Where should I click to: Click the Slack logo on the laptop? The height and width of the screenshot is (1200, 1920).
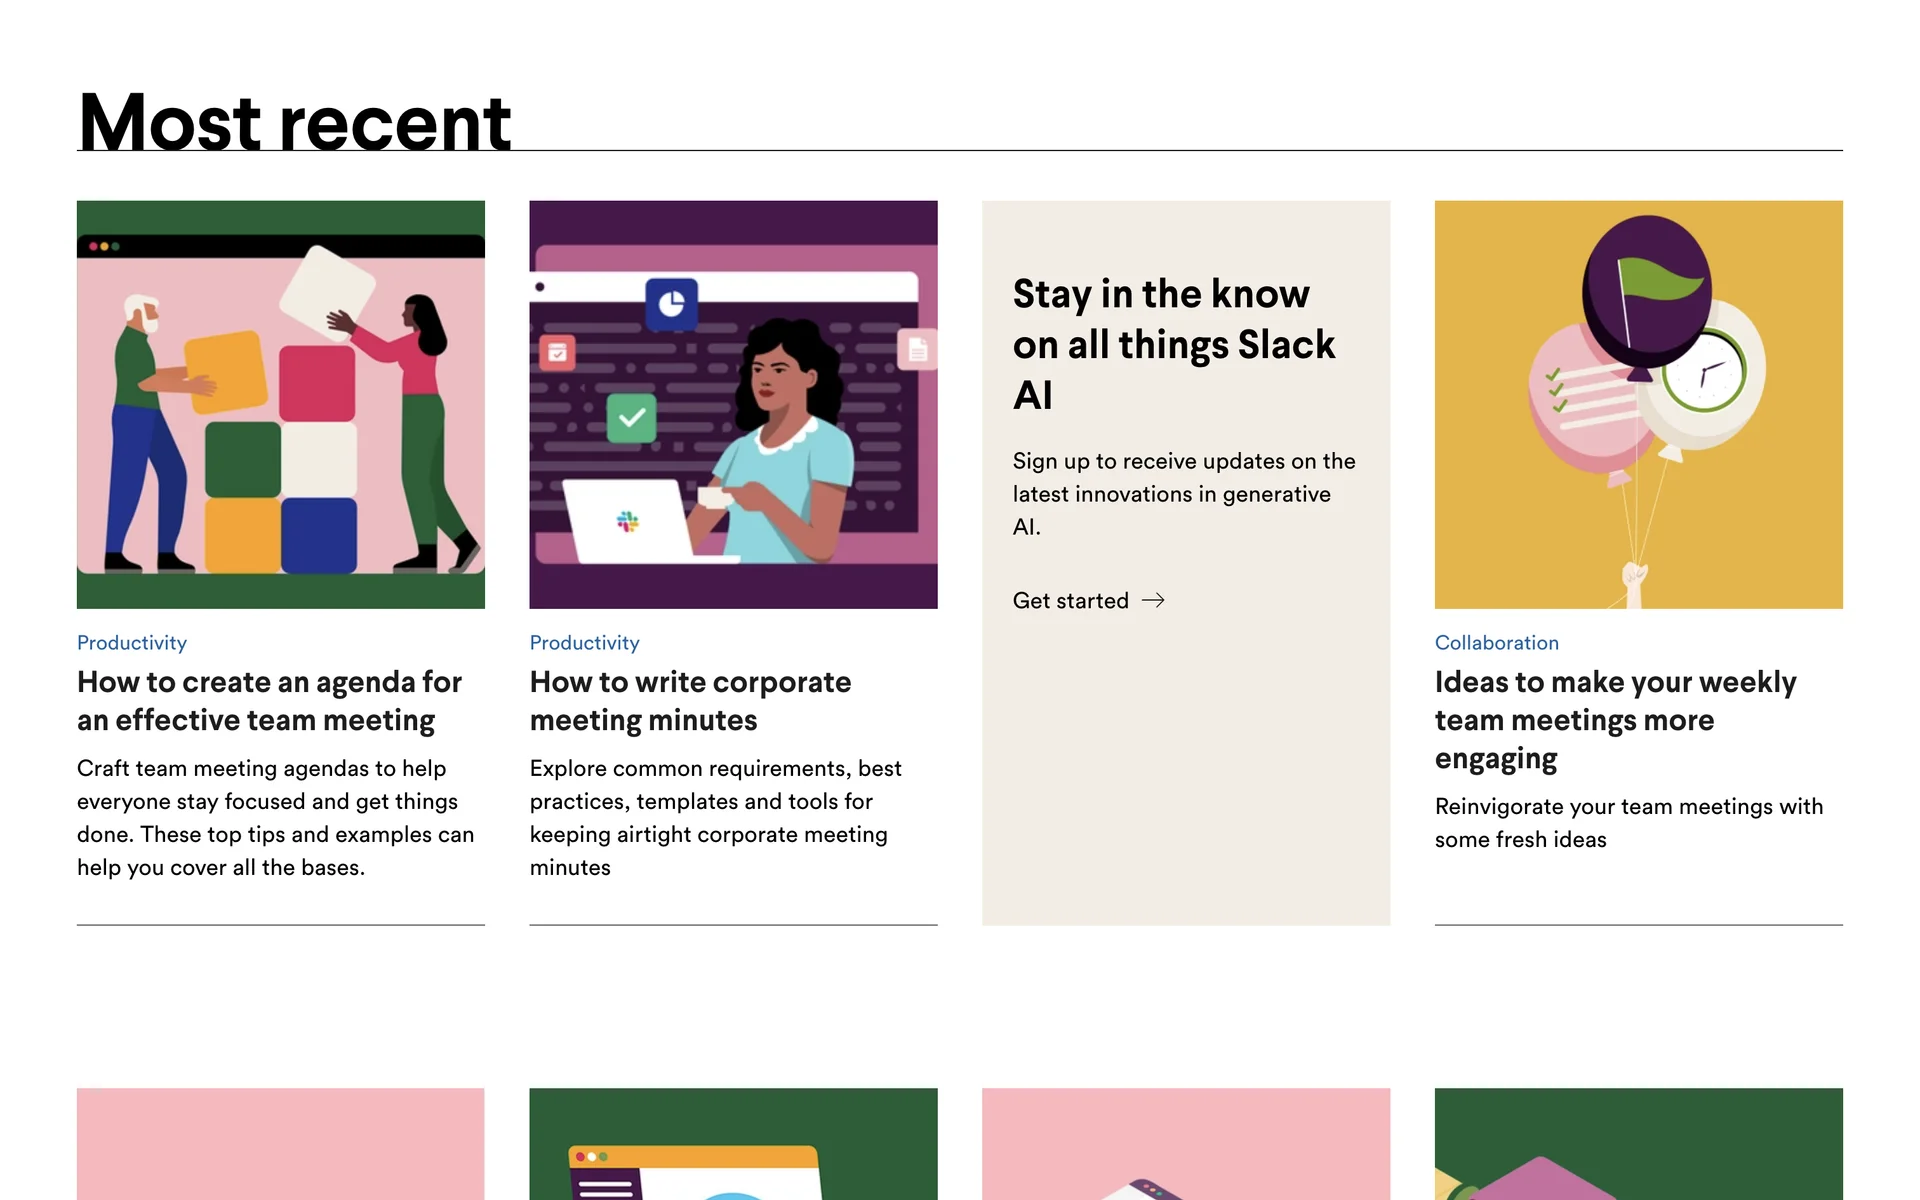click(628, 521)
